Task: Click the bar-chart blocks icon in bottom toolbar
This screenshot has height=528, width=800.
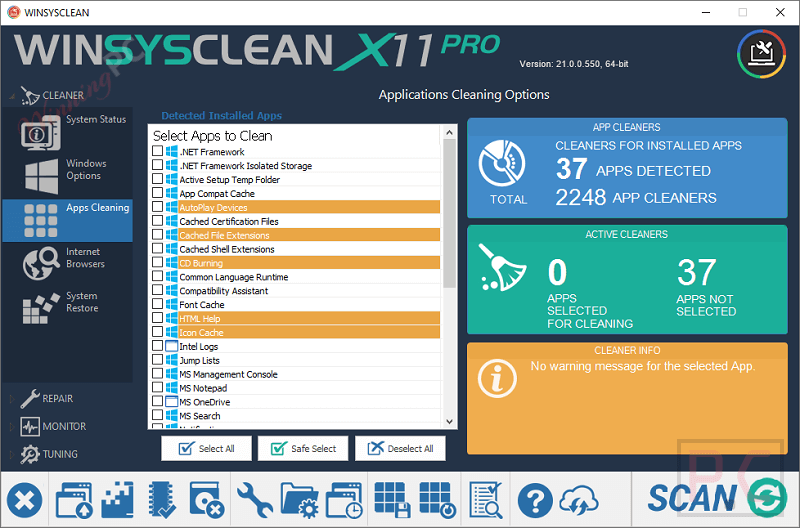Action: pos(118,500)
